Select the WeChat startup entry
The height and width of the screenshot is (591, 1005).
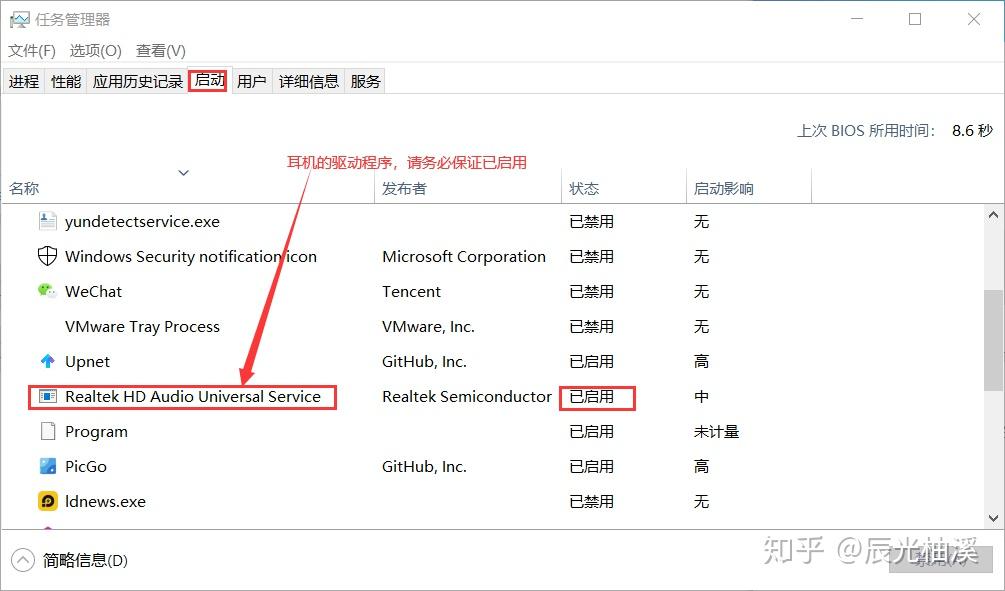[94, 292]
